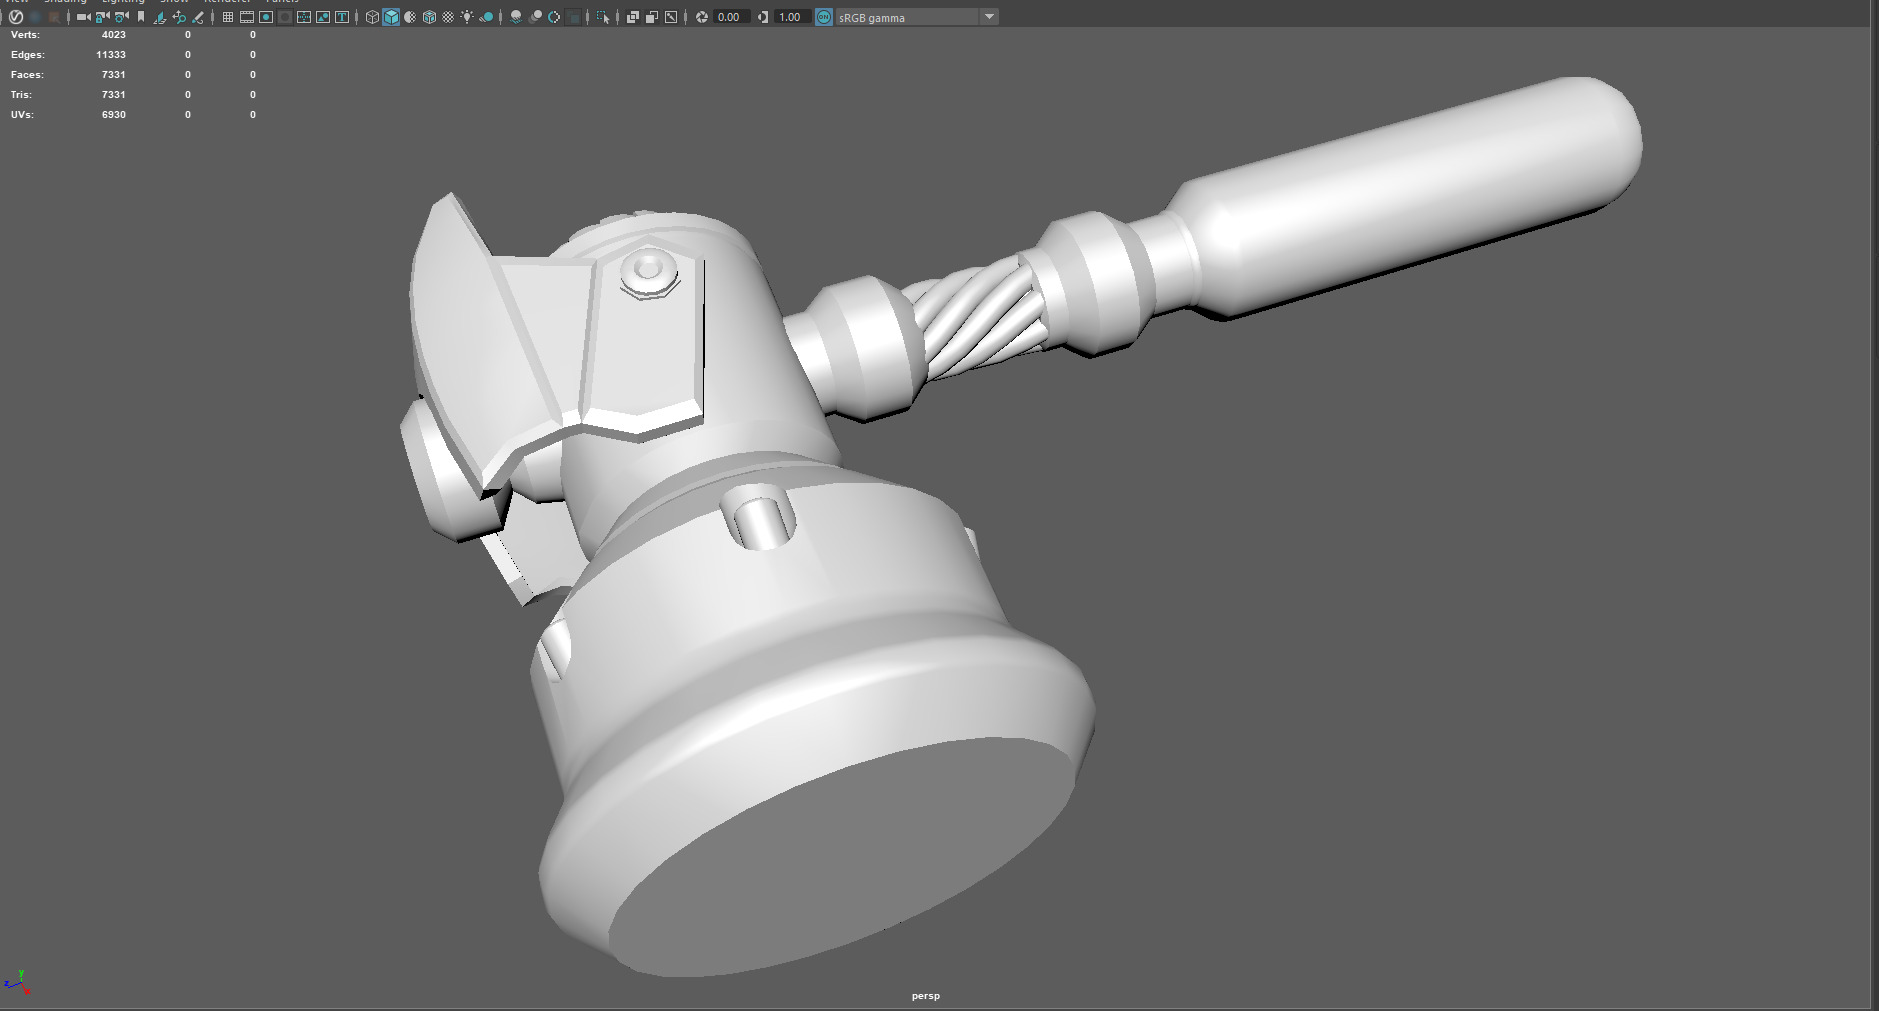Image resolution: width=1879 pixels, height=1011 pixels.
Task: Click the Faces count 7331
Action: pos(114,75)
